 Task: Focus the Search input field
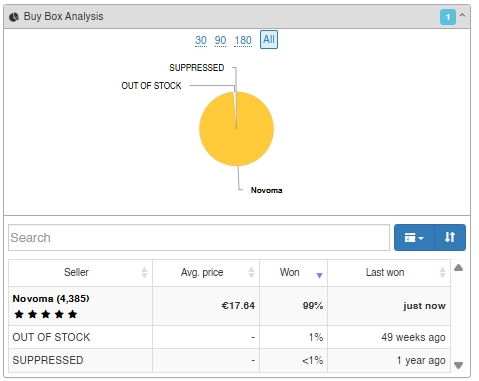[x=199, y=237]
